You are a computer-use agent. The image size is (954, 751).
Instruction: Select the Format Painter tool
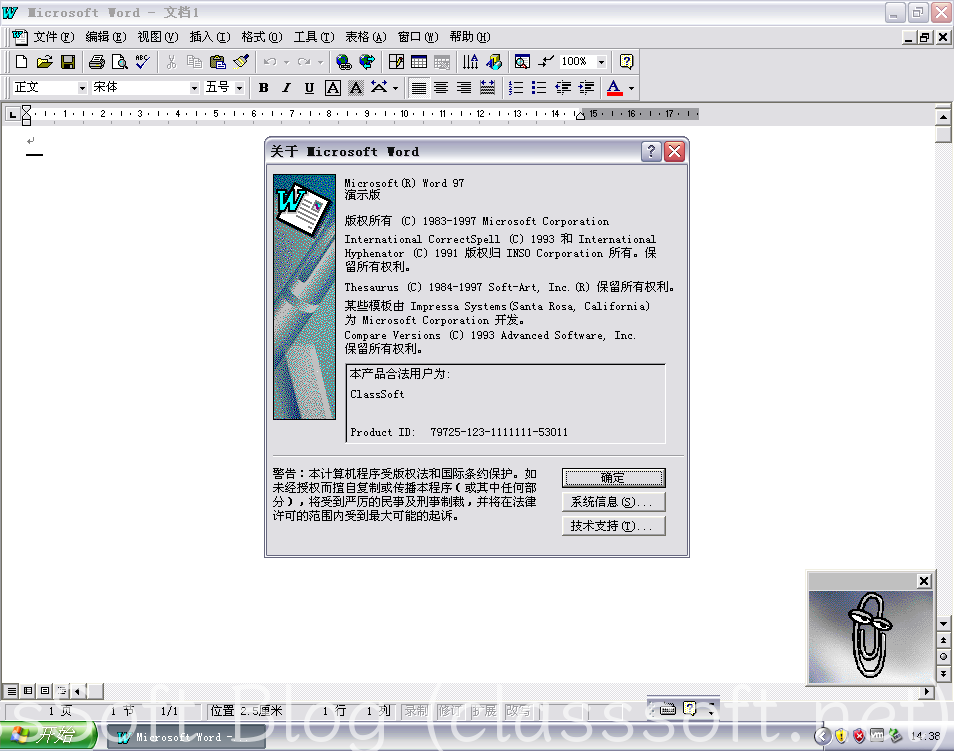coord(239,61)
